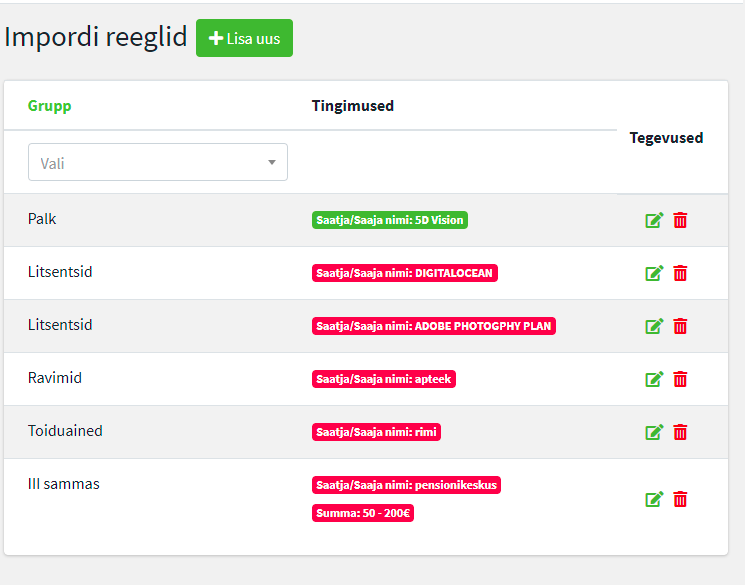Delete the DIGITALOCEAN rule with trash icon

(680, 273)
